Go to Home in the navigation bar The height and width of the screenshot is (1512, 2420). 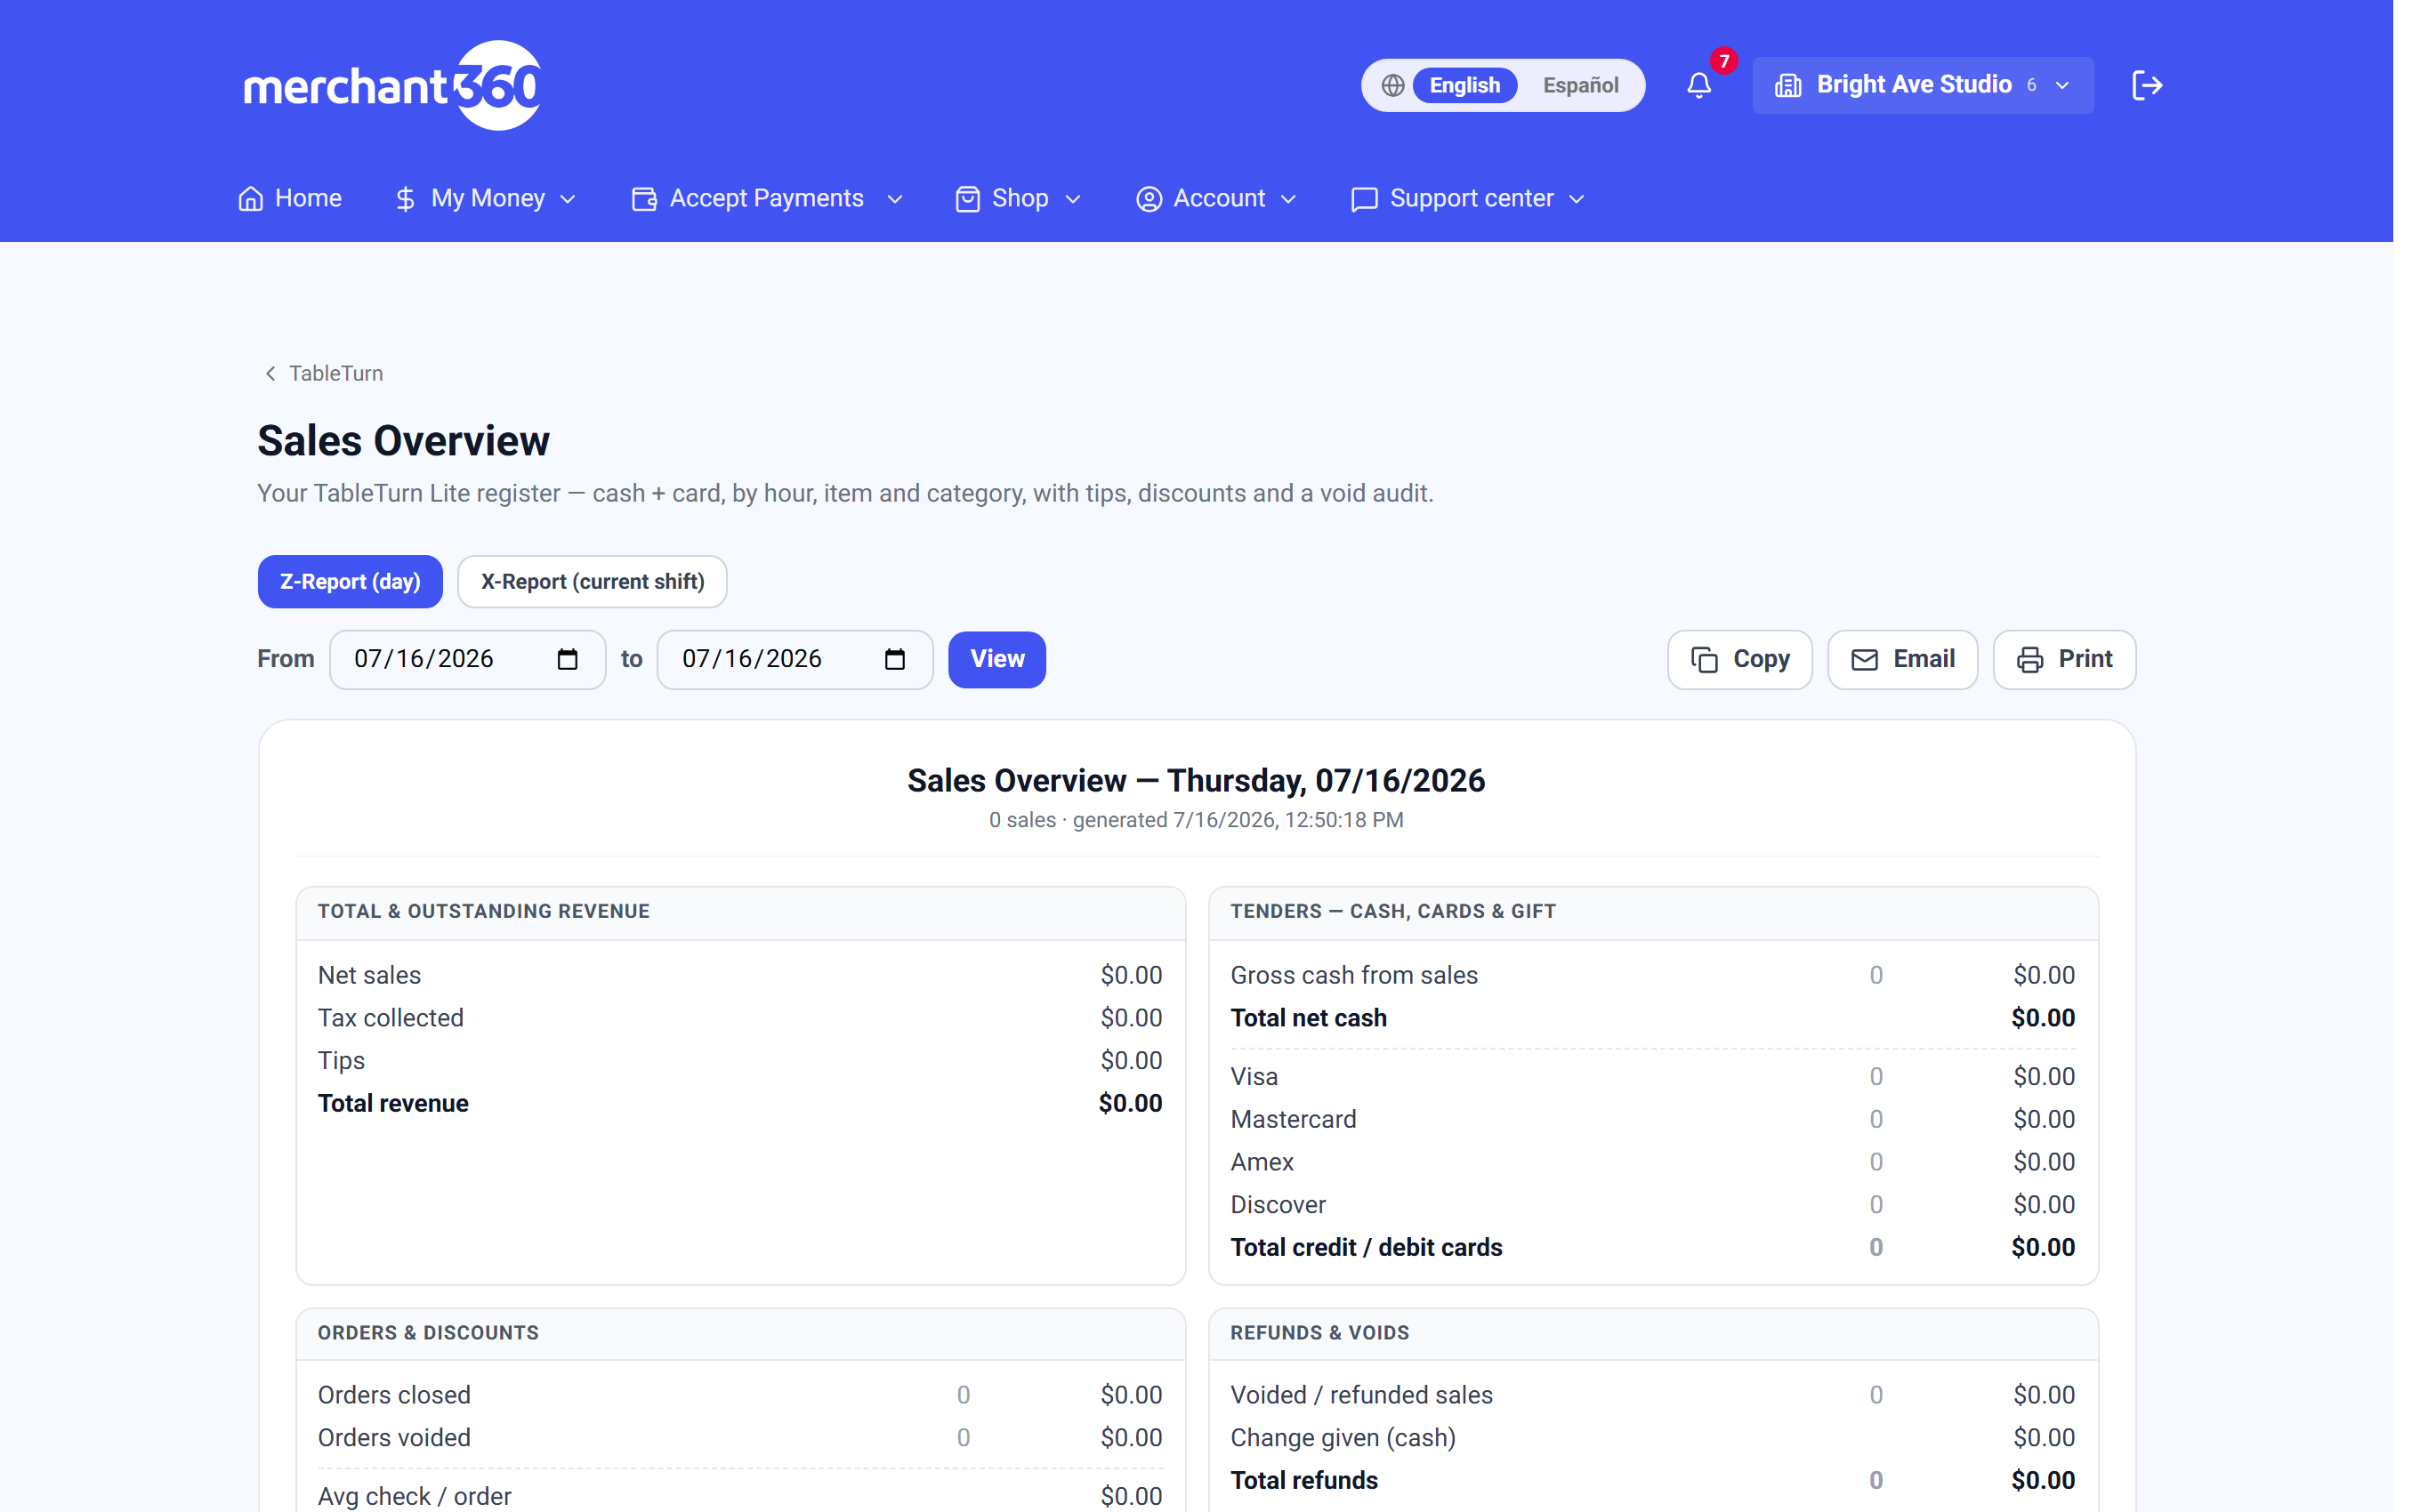[290, 199]
